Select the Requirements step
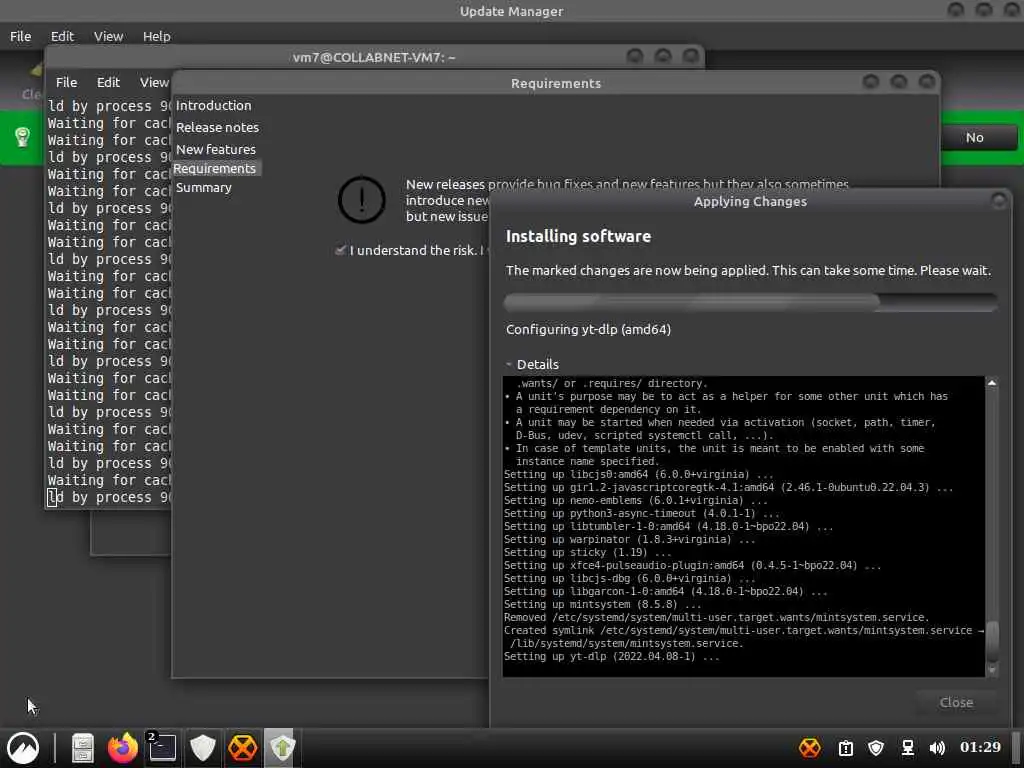Image resolution: width=1024 pixels, height=768 pixels. [x=215, y=168]
